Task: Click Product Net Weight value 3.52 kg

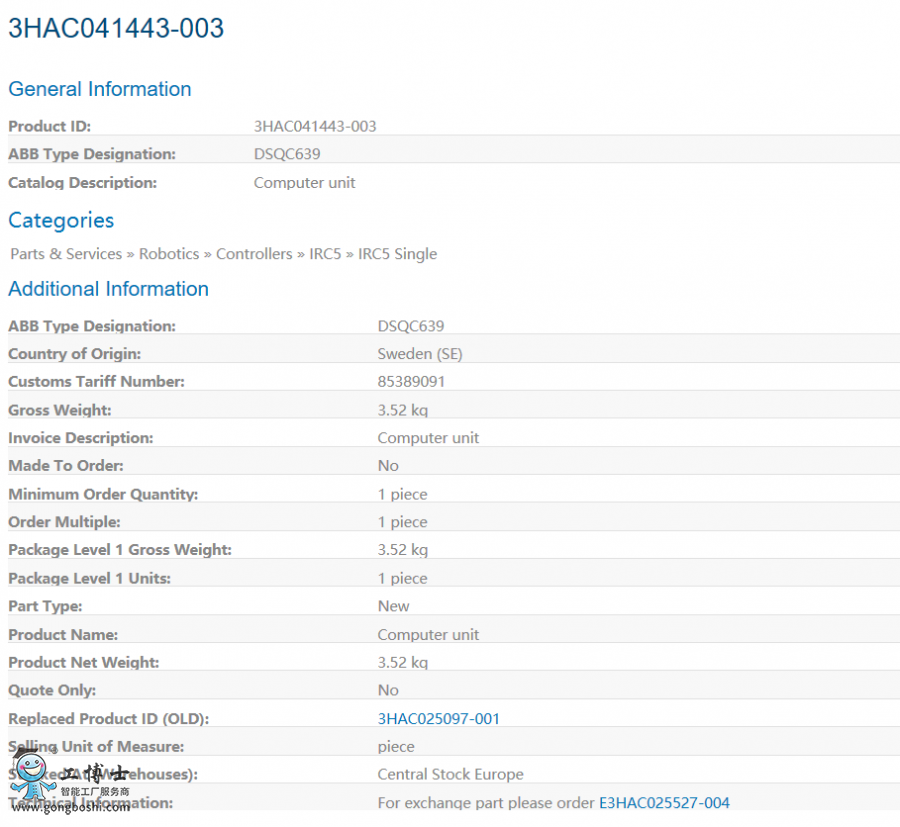Action: [x=403, y=662]
